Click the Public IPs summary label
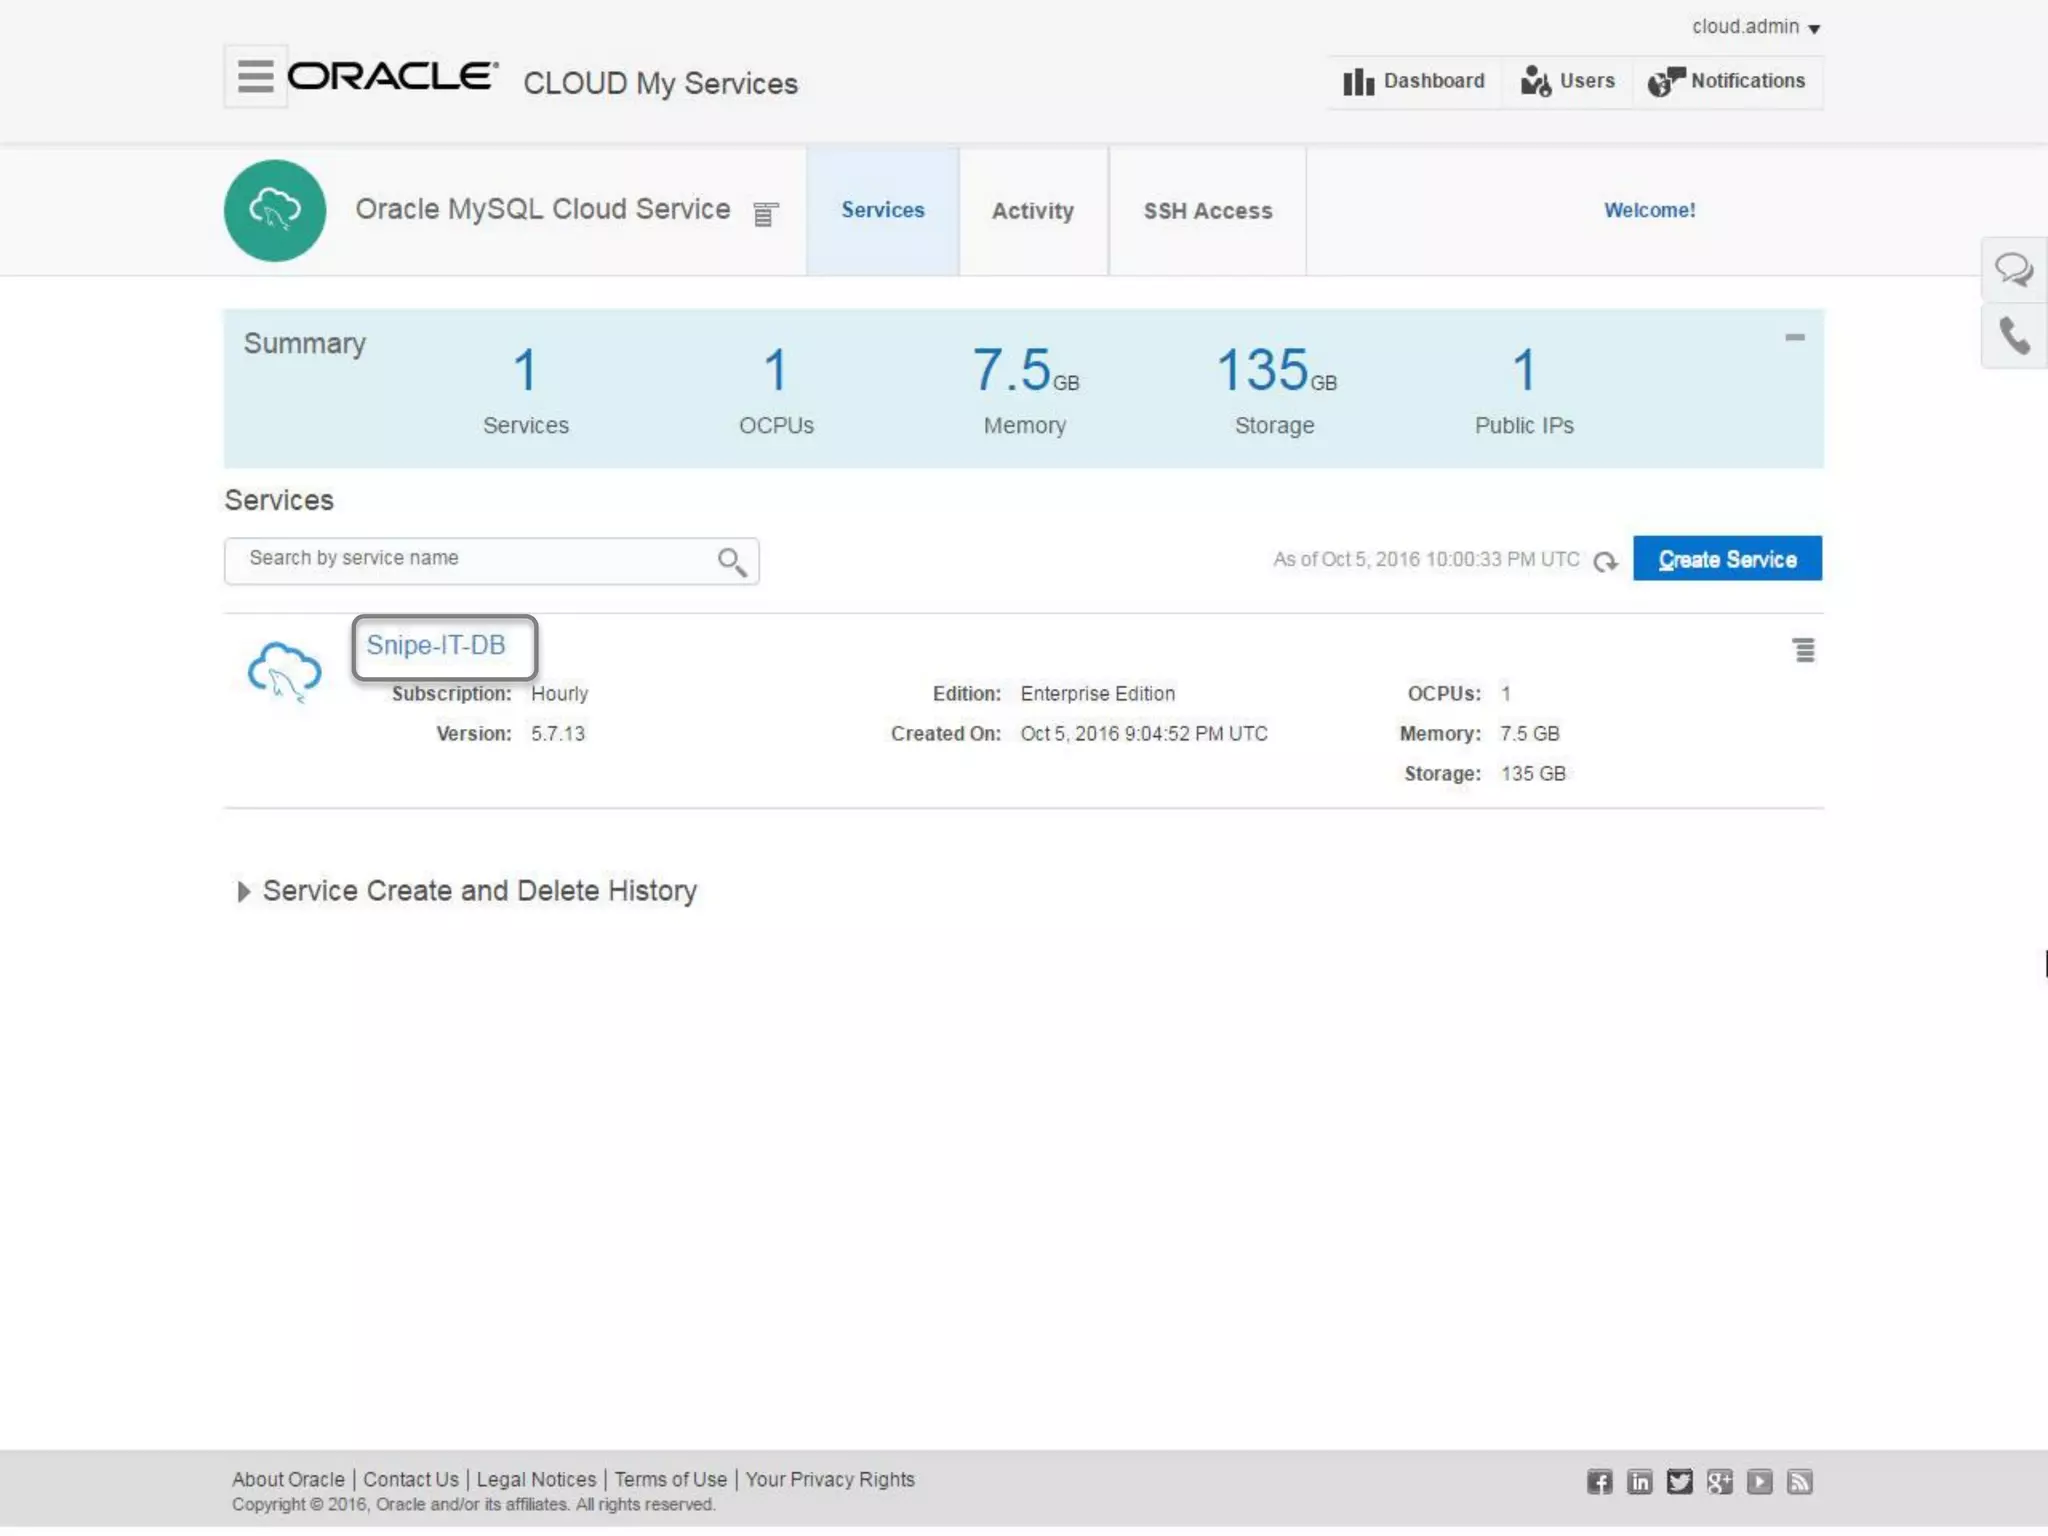This screenshot has height=1536, width=2048. (1524, 426)
